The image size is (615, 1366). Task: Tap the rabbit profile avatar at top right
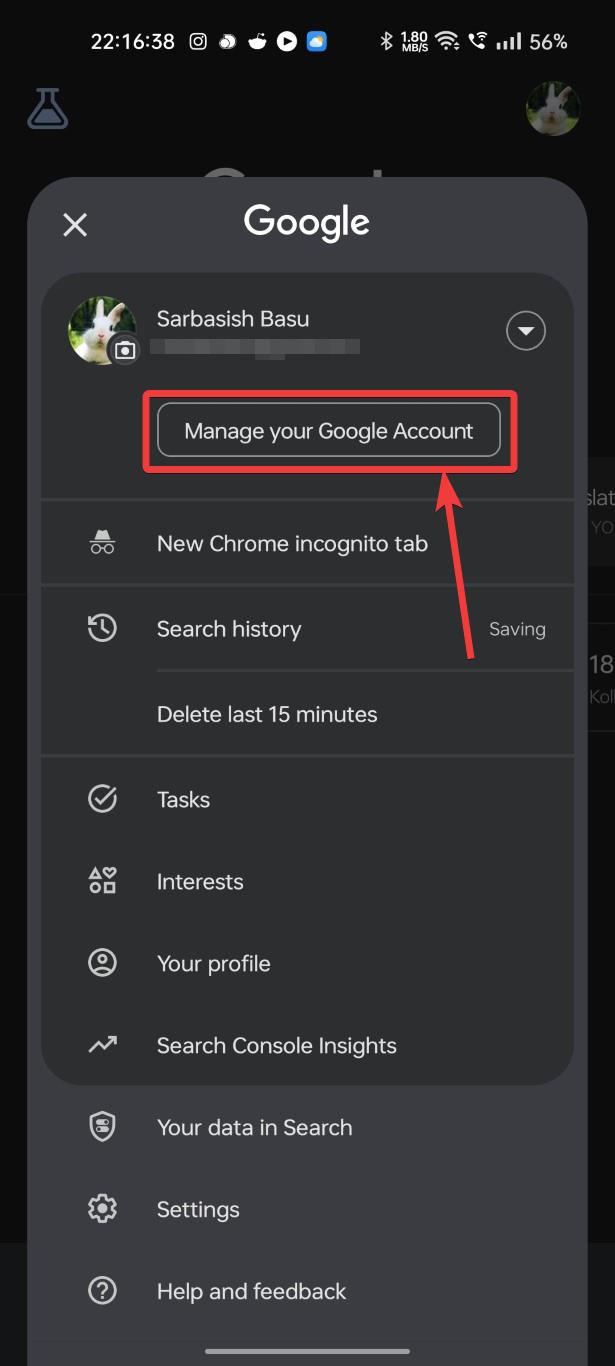(553, 108)
